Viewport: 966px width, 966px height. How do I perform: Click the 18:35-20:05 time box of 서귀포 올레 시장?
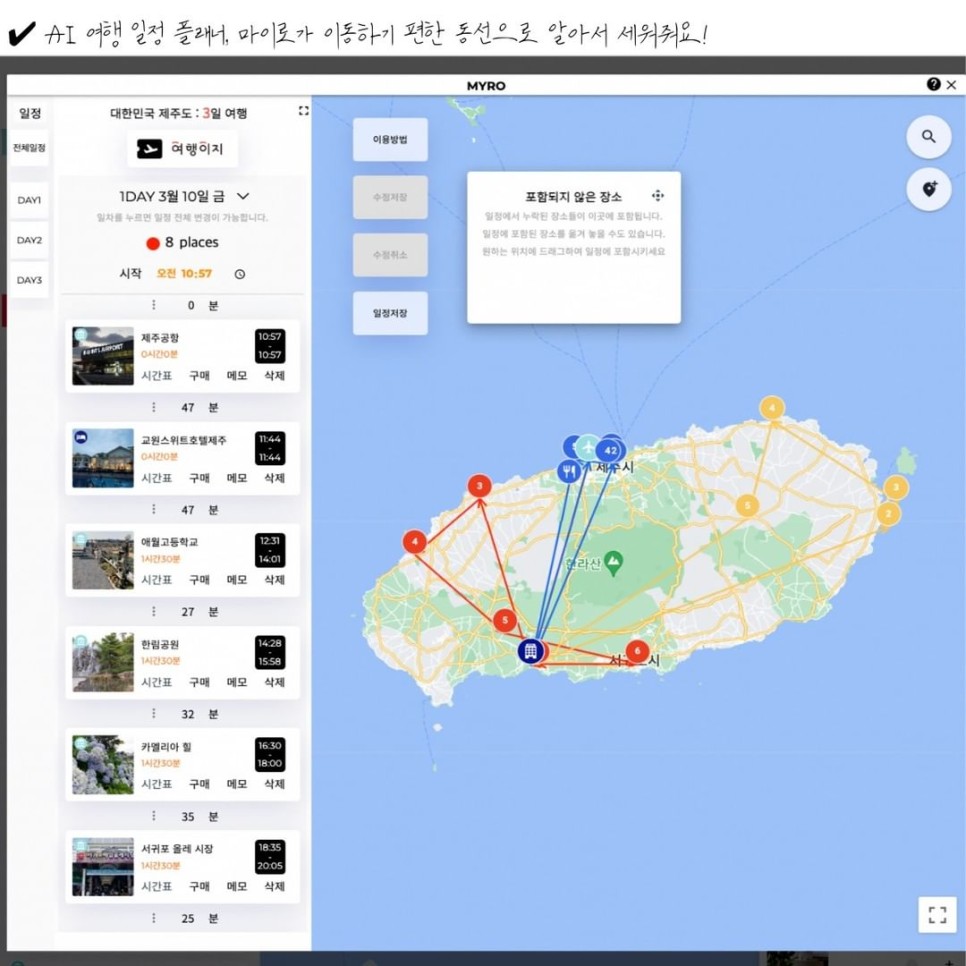[x=270, y=856]
